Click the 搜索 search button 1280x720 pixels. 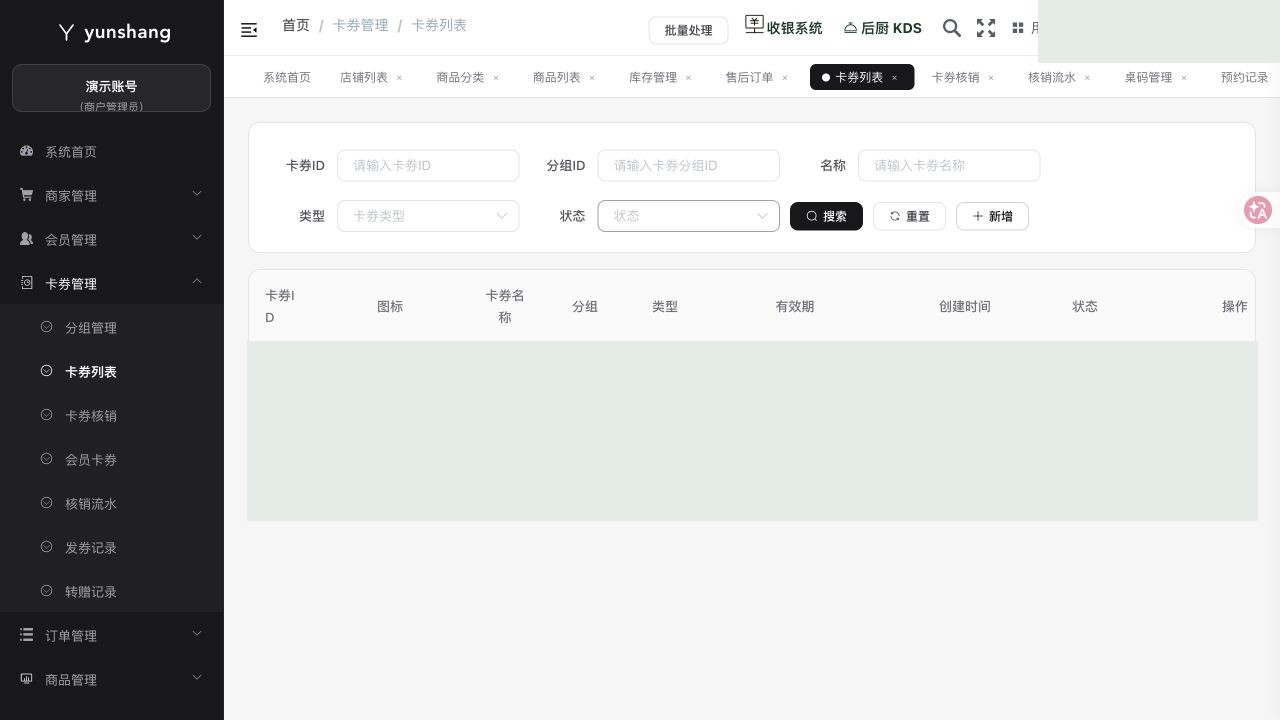click(826, 216)
